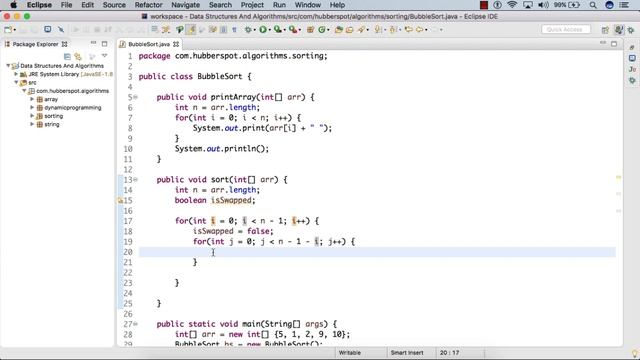Select the Package Explorer tab

(x=36, y=44)
